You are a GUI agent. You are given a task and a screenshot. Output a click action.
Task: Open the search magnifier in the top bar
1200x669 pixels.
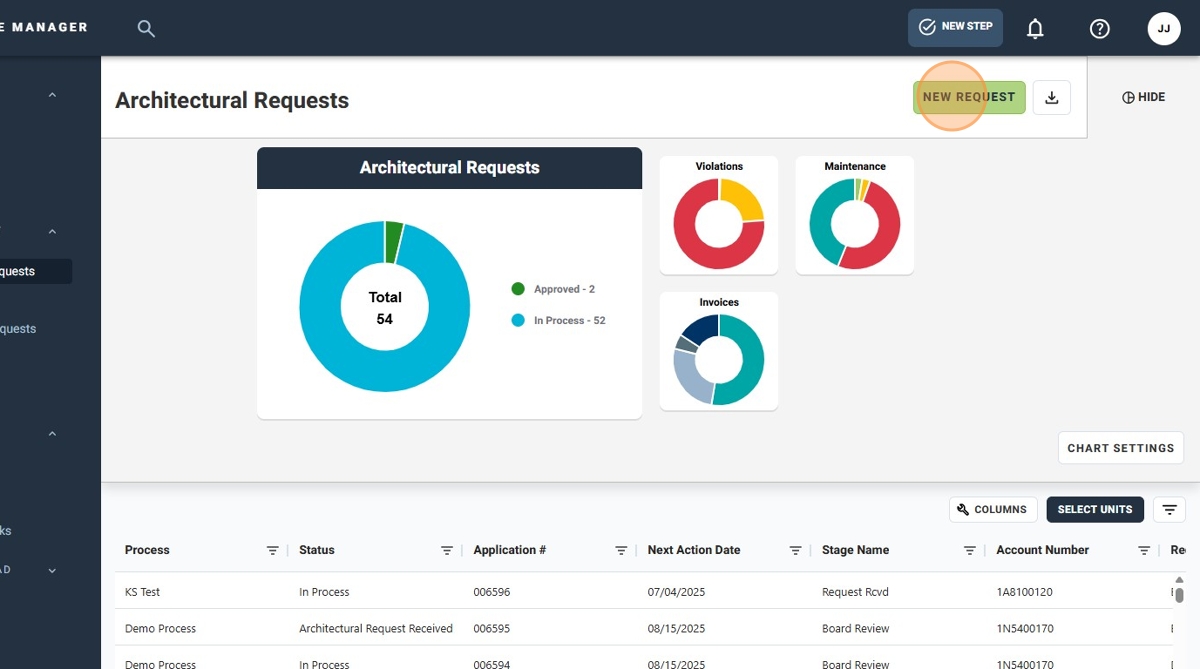(x=146, y=28)
